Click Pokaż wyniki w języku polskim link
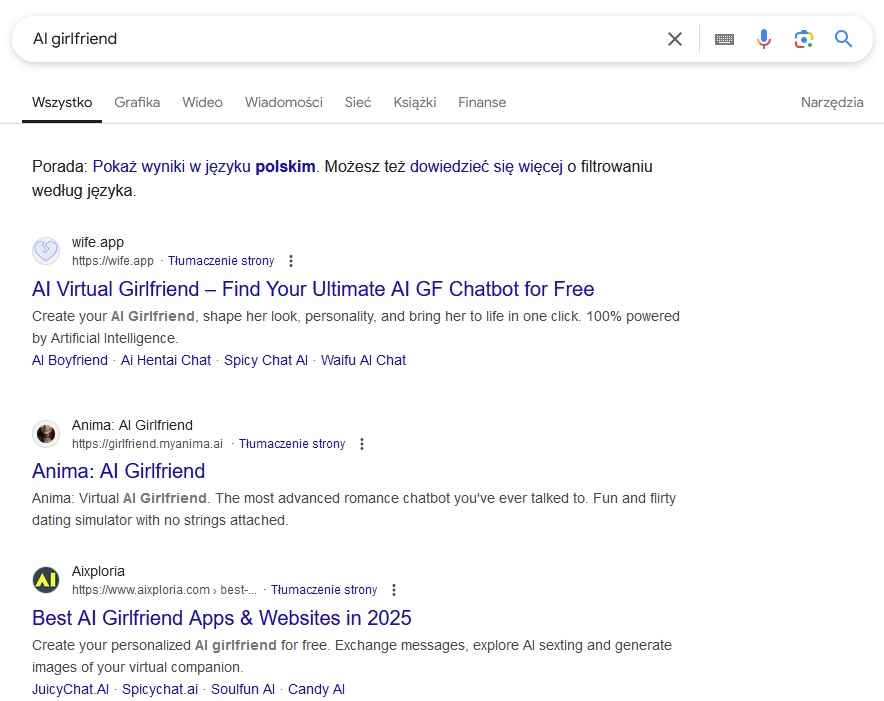This screenshot has width=884, height=701. 204,166
